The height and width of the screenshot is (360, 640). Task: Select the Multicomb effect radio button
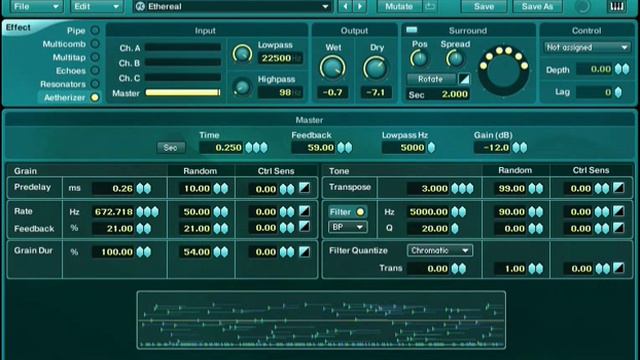(95, 44)
